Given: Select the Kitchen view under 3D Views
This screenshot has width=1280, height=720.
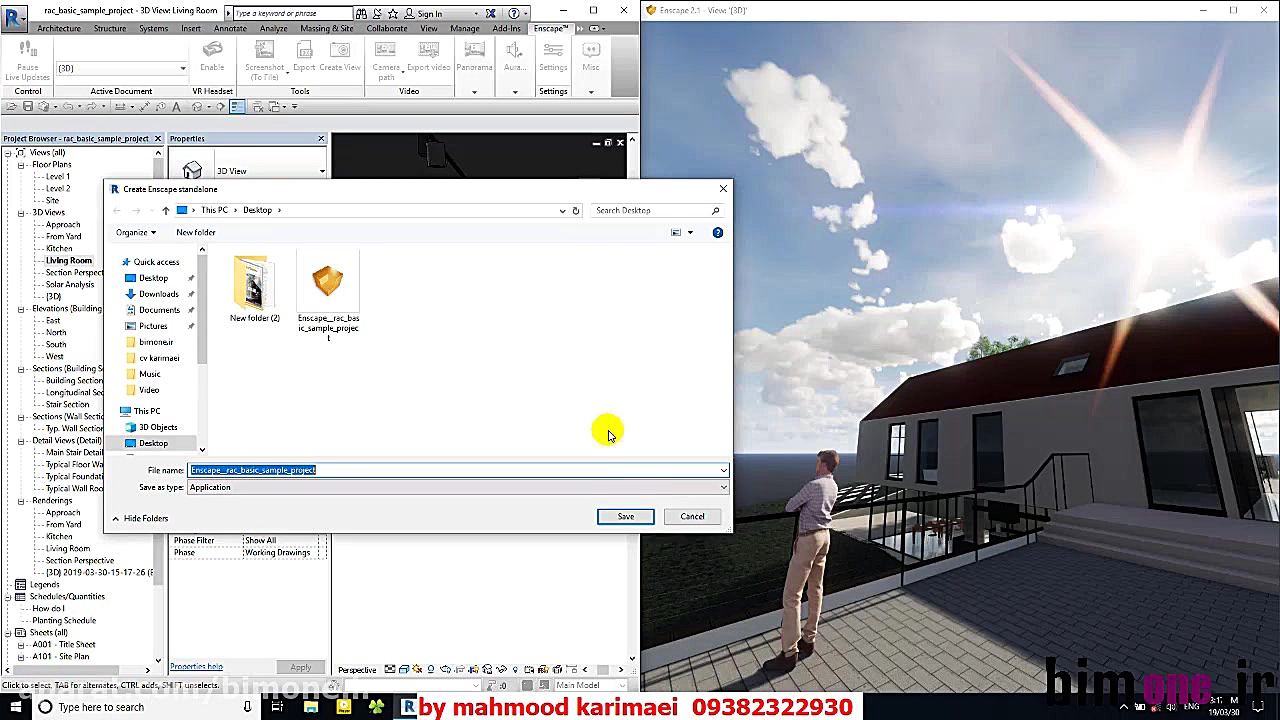Looking at the screenshot, I should coord(59,248).
